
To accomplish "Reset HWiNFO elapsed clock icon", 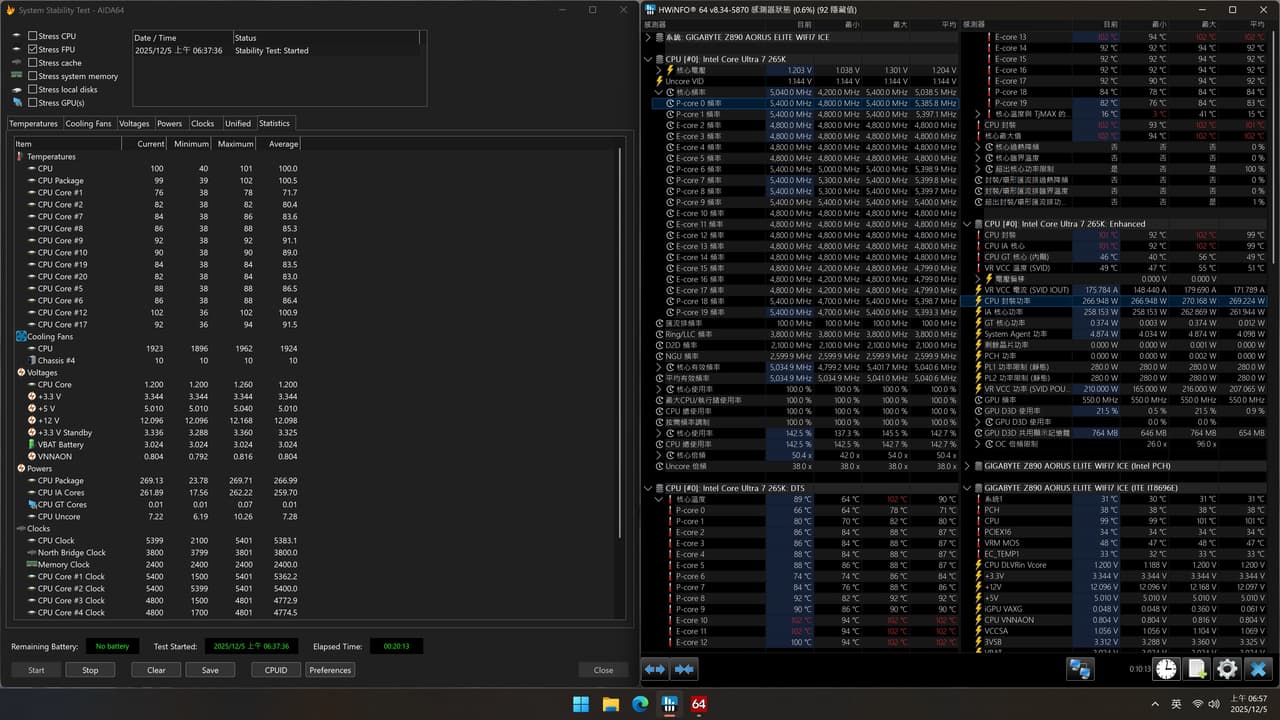I will 1166,669.
